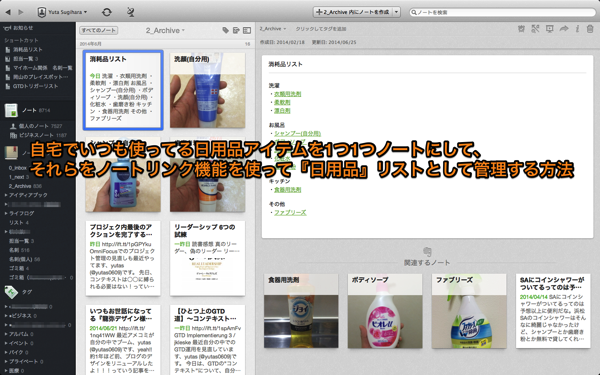The height and width of the screenshot is (375, 600).
Task: Click the notebooks section icon
Action: pyautogui.click(x=11, y=153)
